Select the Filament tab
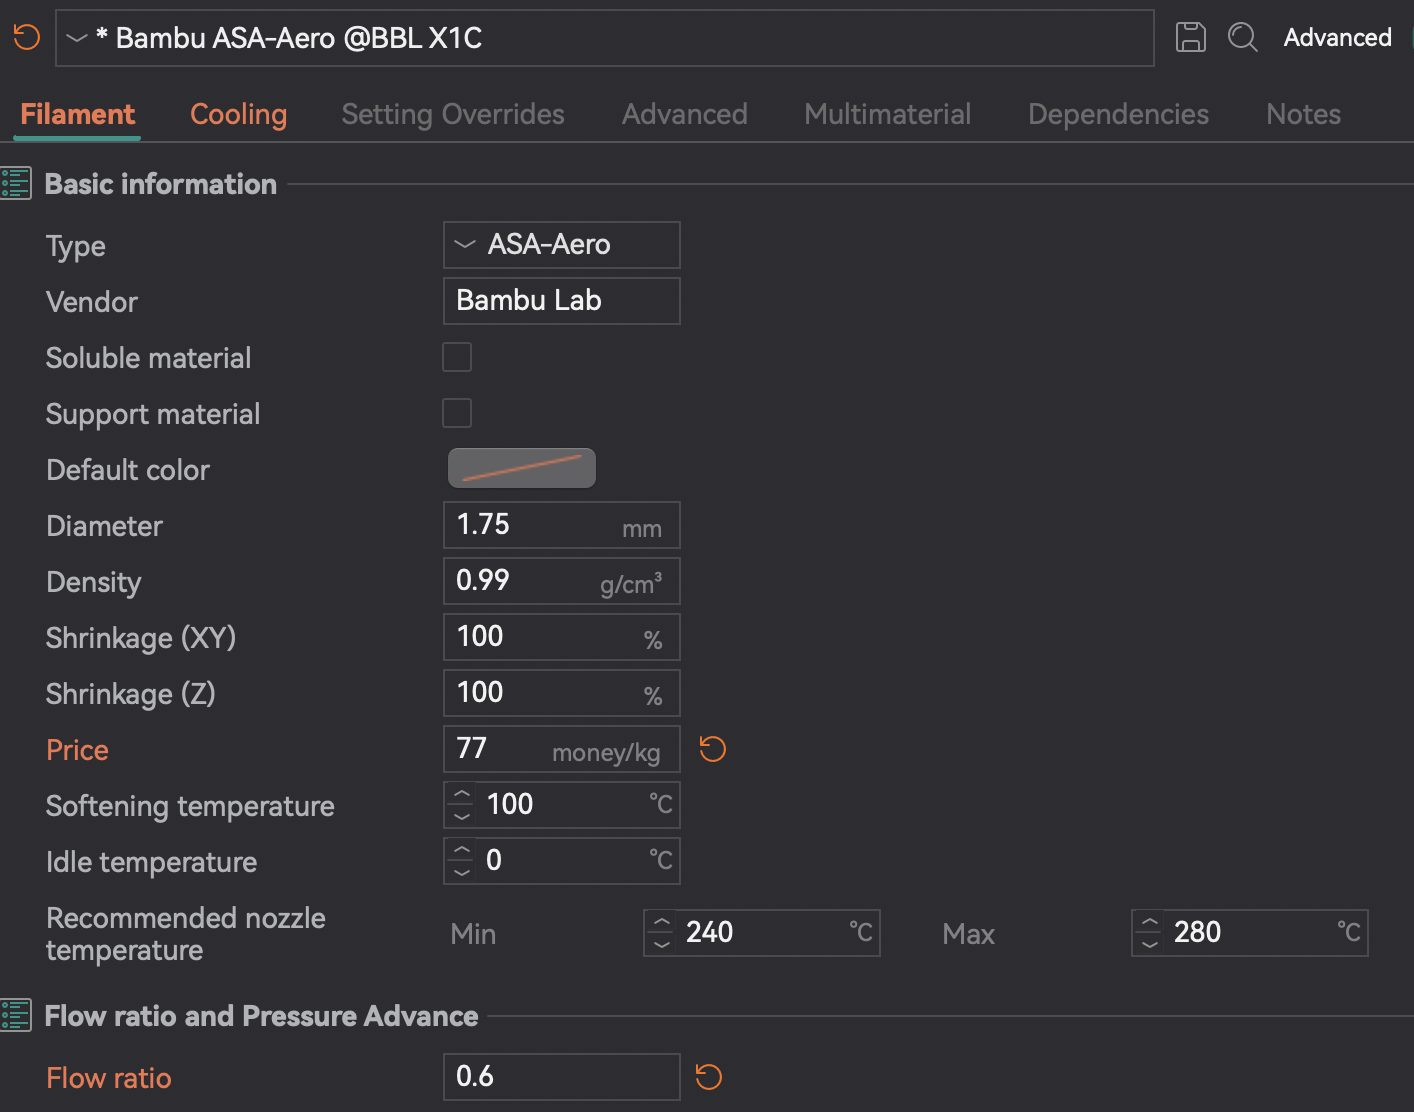The height and width of the screenshot is (1112, 1414). tap(78, 115)
